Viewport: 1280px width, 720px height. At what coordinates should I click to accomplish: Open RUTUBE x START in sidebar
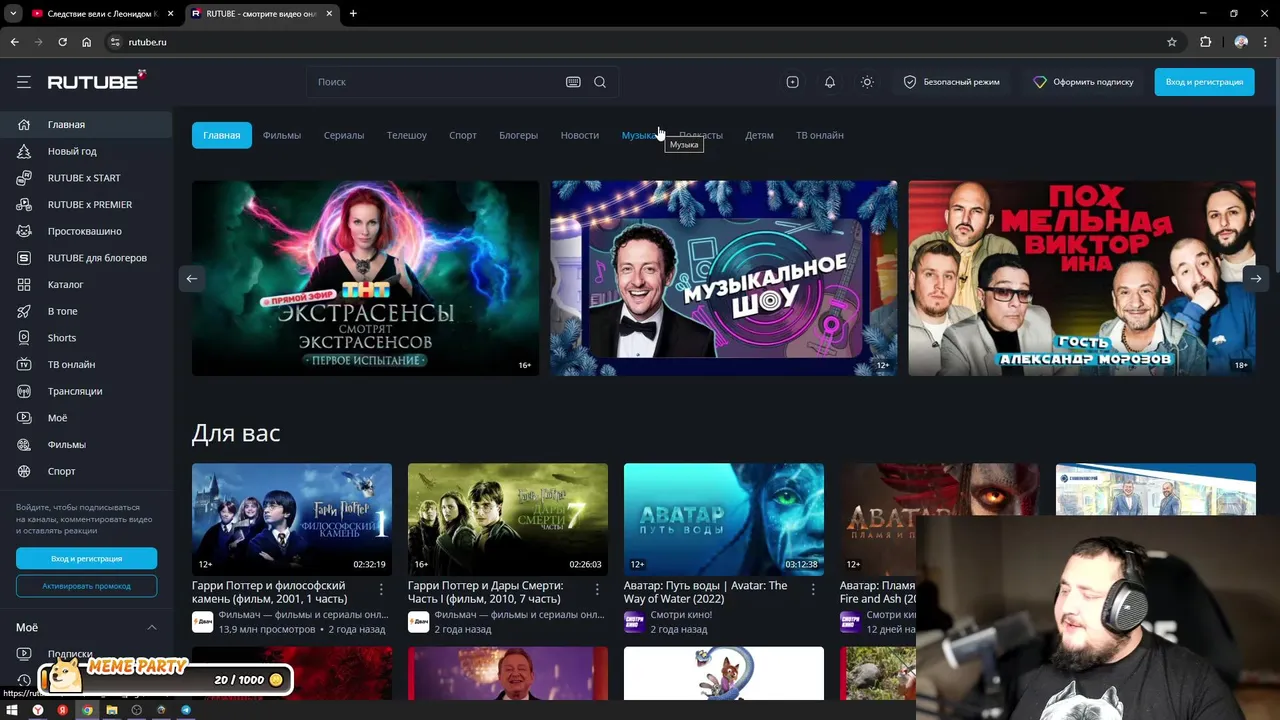point(86,178)
